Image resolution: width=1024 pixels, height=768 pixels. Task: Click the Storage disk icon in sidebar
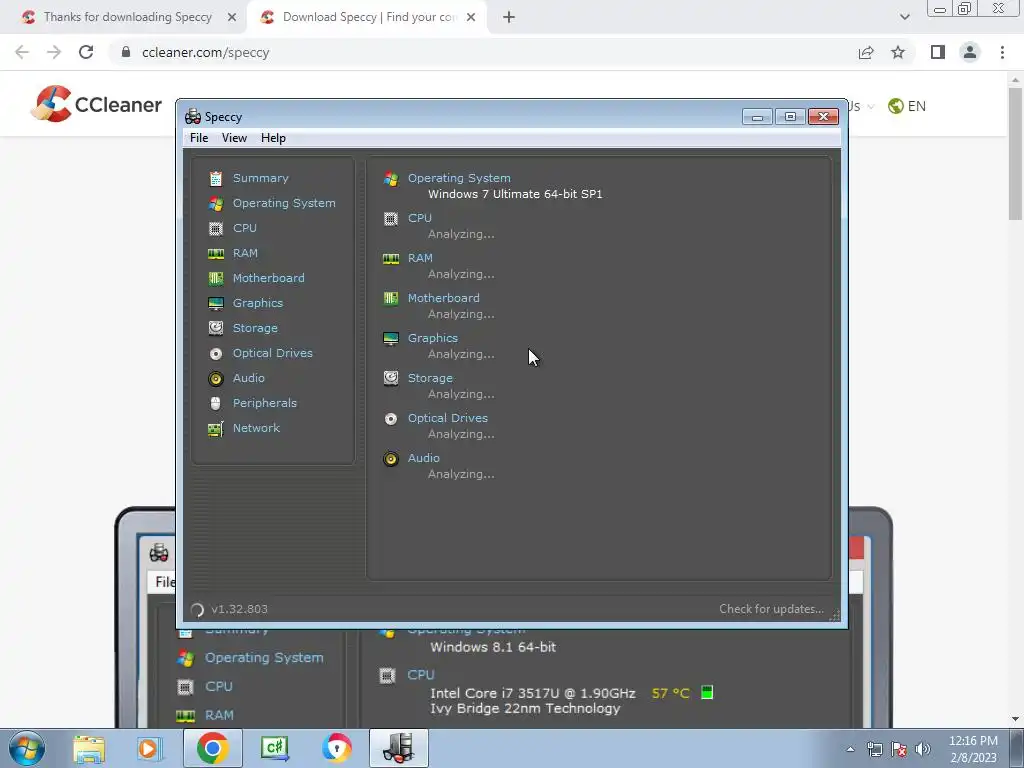pos(216,328)
